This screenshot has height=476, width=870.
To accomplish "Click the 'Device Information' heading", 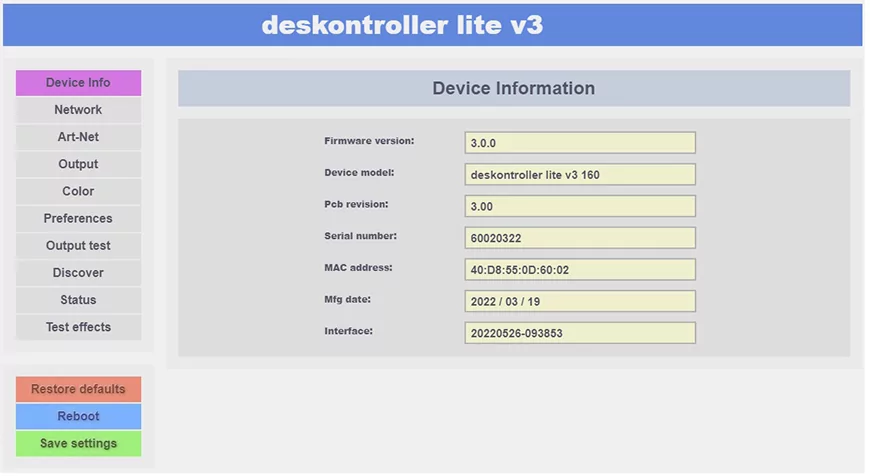I will (514, 88).
